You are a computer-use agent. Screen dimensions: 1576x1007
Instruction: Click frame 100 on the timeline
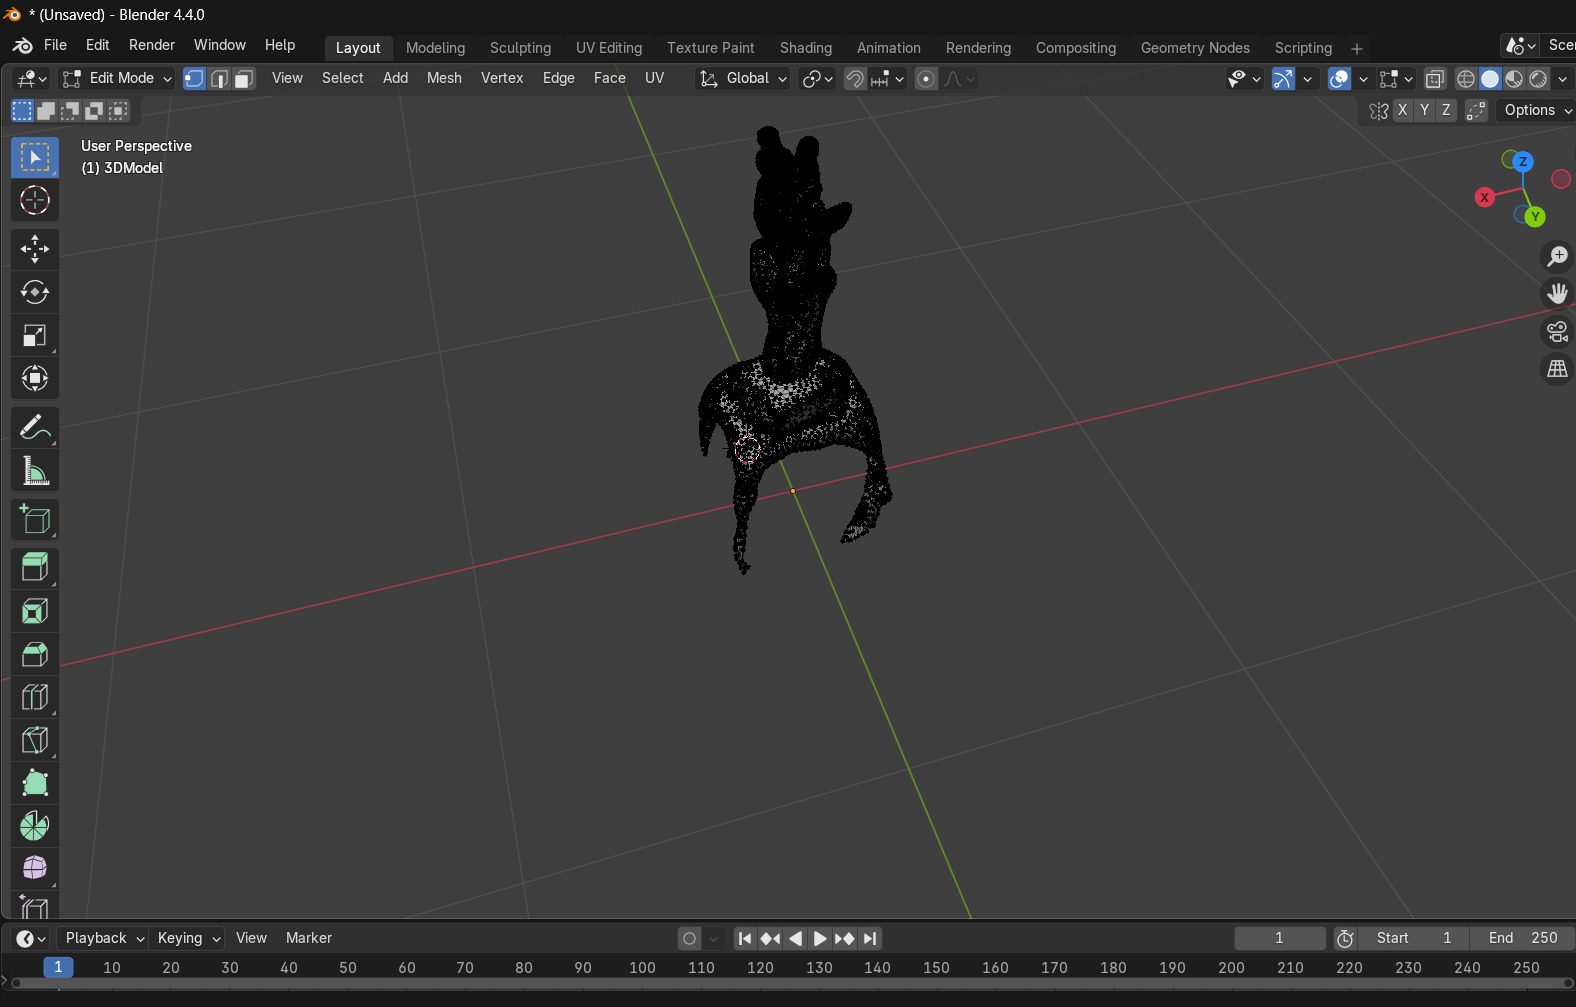point(642,968)
